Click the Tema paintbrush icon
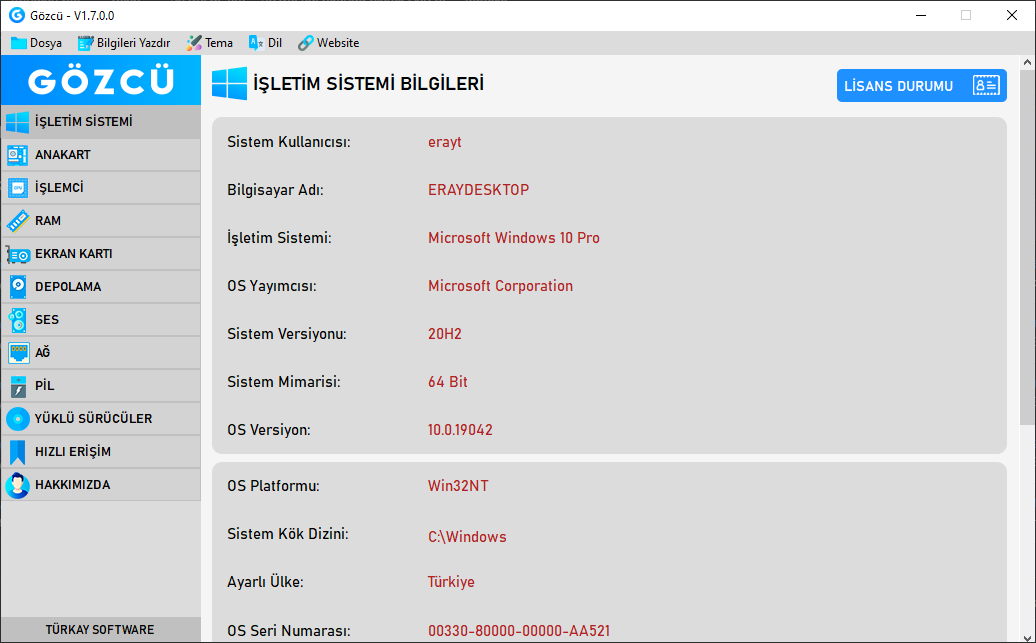1036x643 pixels. pos(194,43)
